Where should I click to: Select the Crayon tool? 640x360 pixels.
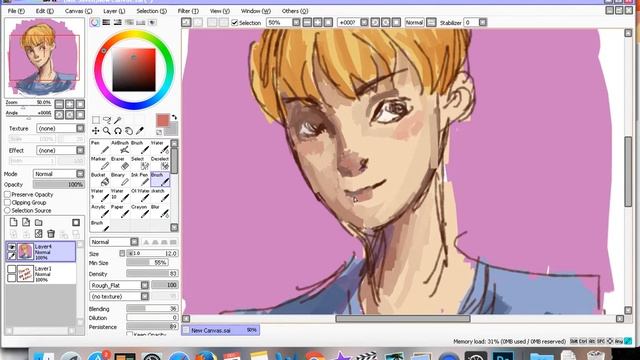[140, 211]
